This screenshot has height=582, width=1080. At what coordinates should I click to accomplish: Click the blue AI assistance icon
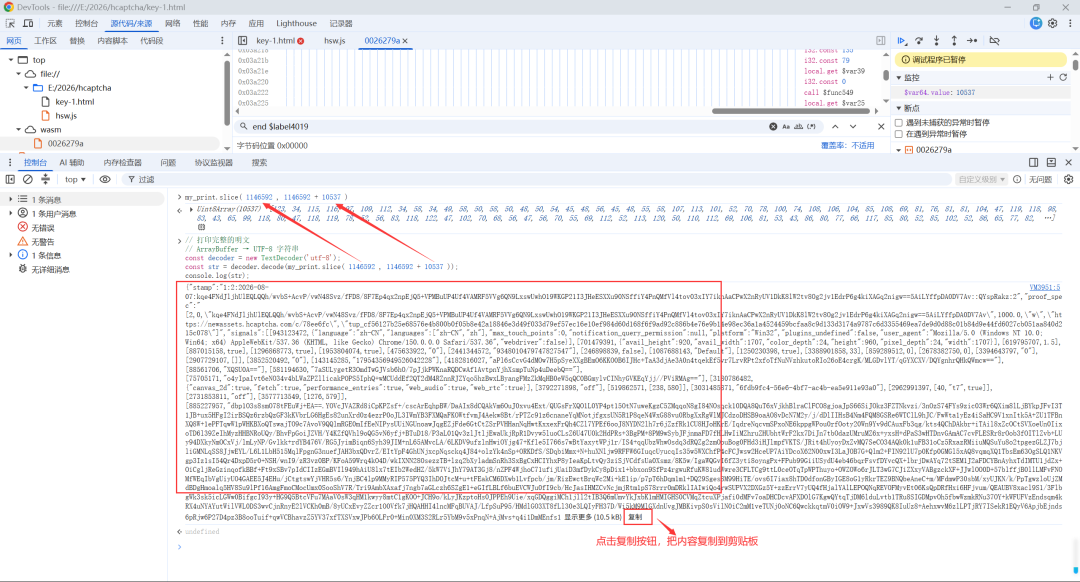pyautogui.click(x=1035, y=23)
